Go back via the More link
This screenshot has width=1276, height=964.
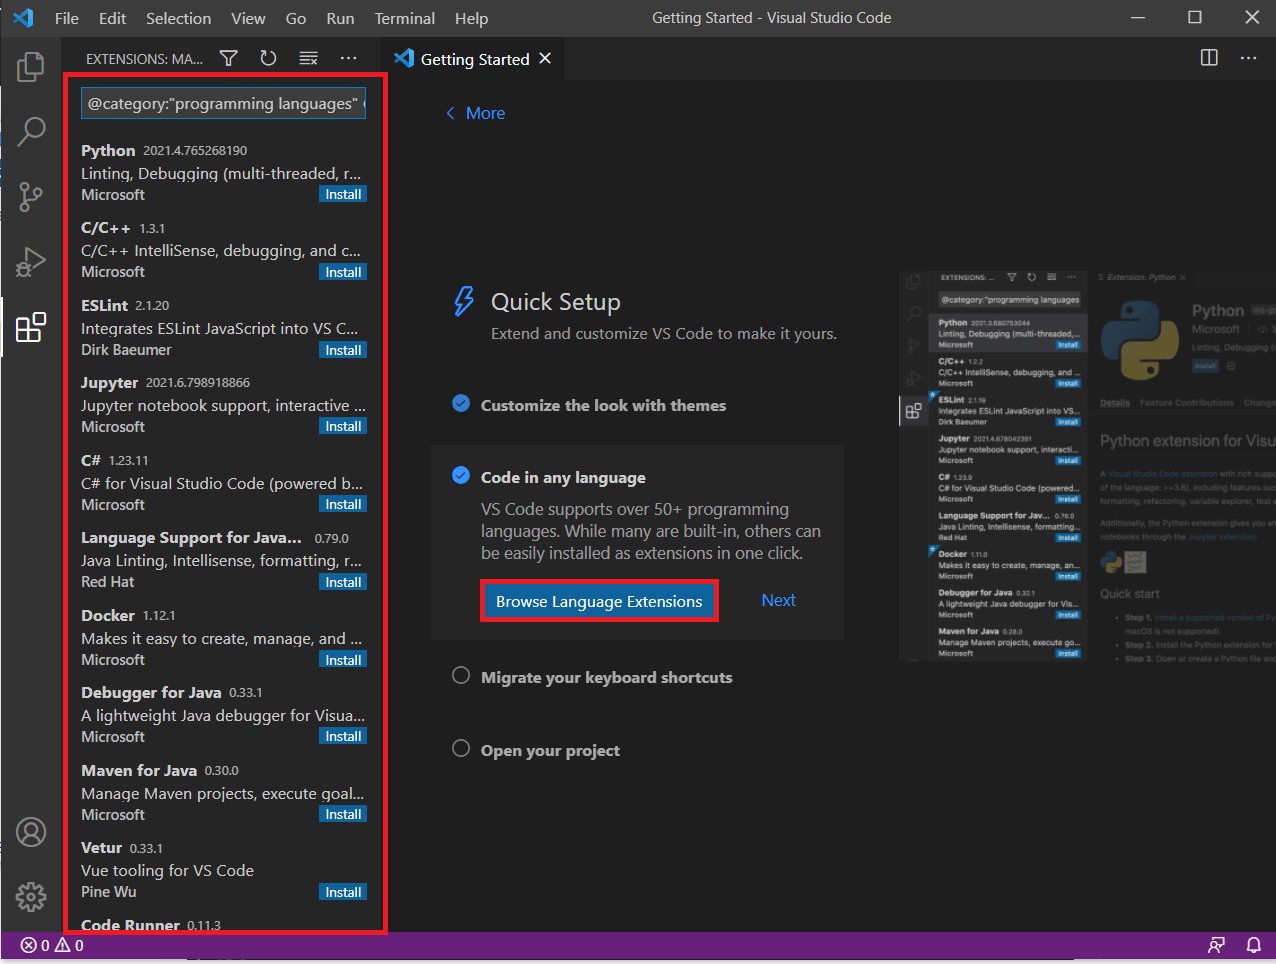pyautogui.click(x=475, y=113)
